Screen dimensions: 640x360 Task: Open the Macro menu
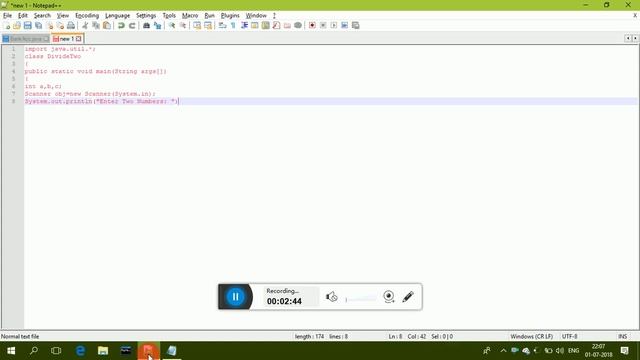pos(190,16)
